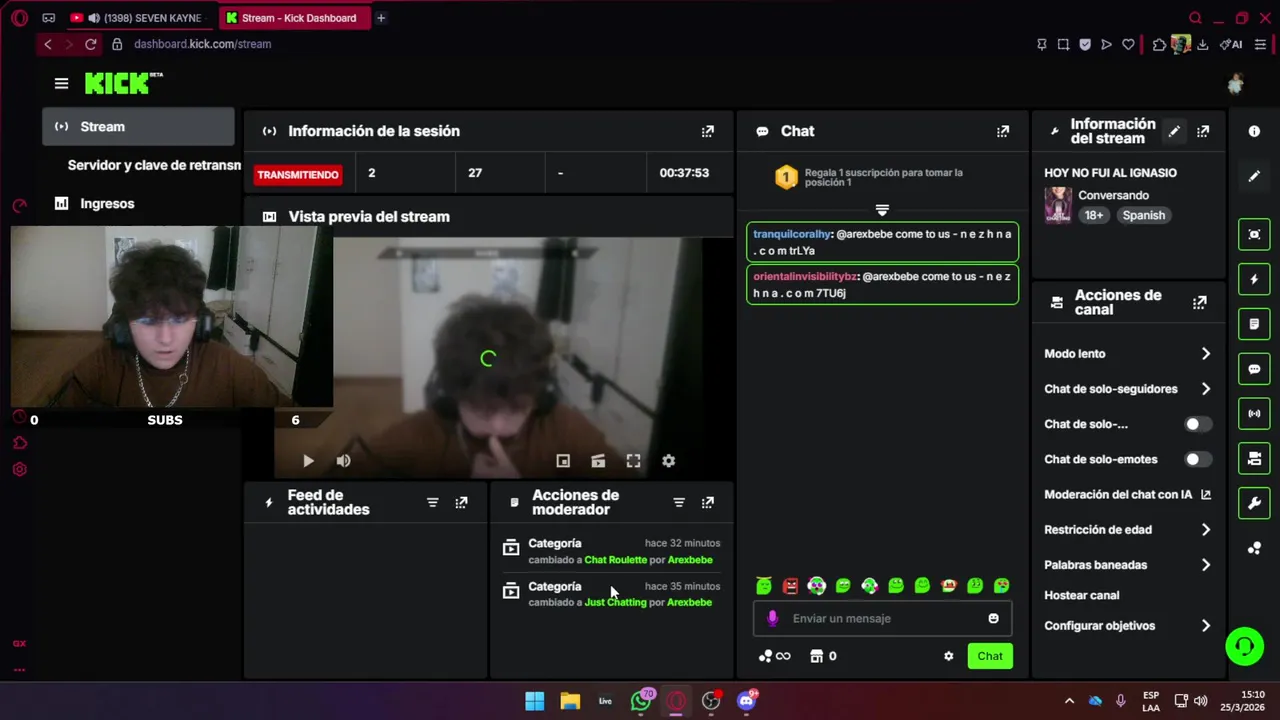The height and width of the screenshot is (720, 1280).
Task: Open a new browser tab
Action: 381,18
